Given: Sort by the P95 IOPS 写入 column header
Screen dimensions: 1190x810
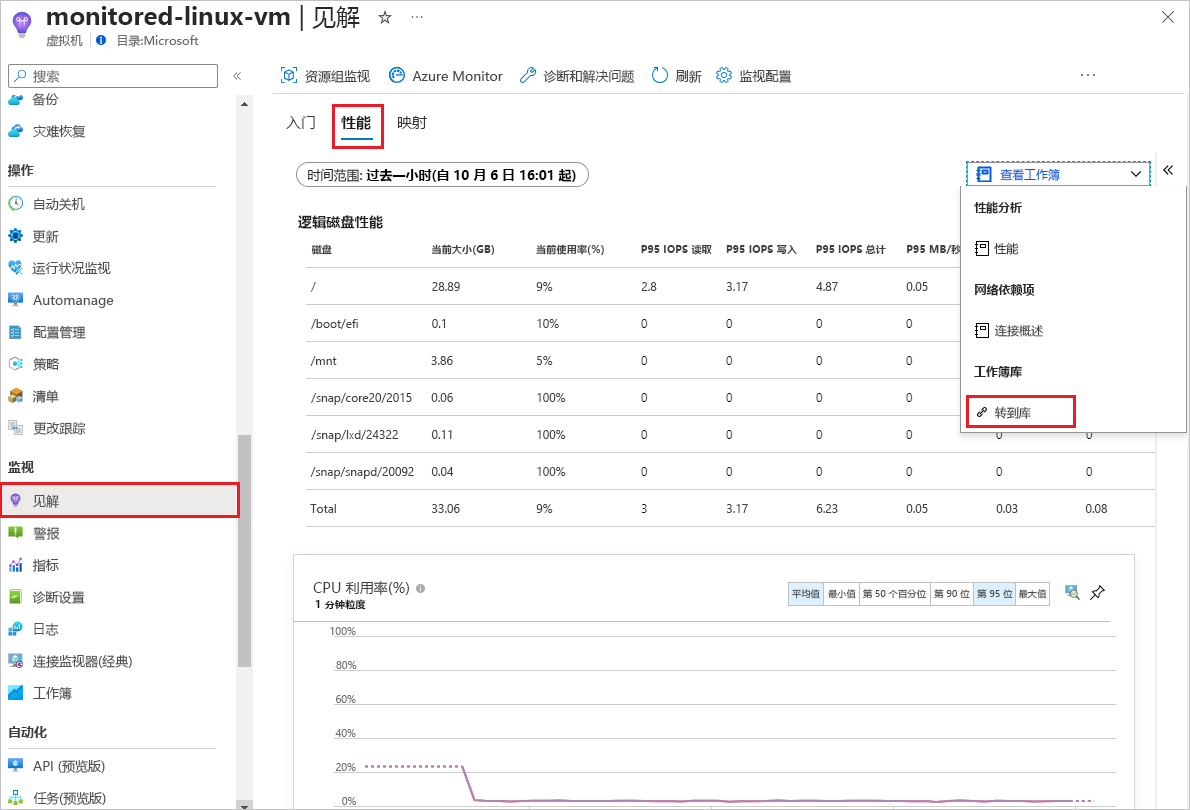Looking at the screenshot, I should point(761,250).
